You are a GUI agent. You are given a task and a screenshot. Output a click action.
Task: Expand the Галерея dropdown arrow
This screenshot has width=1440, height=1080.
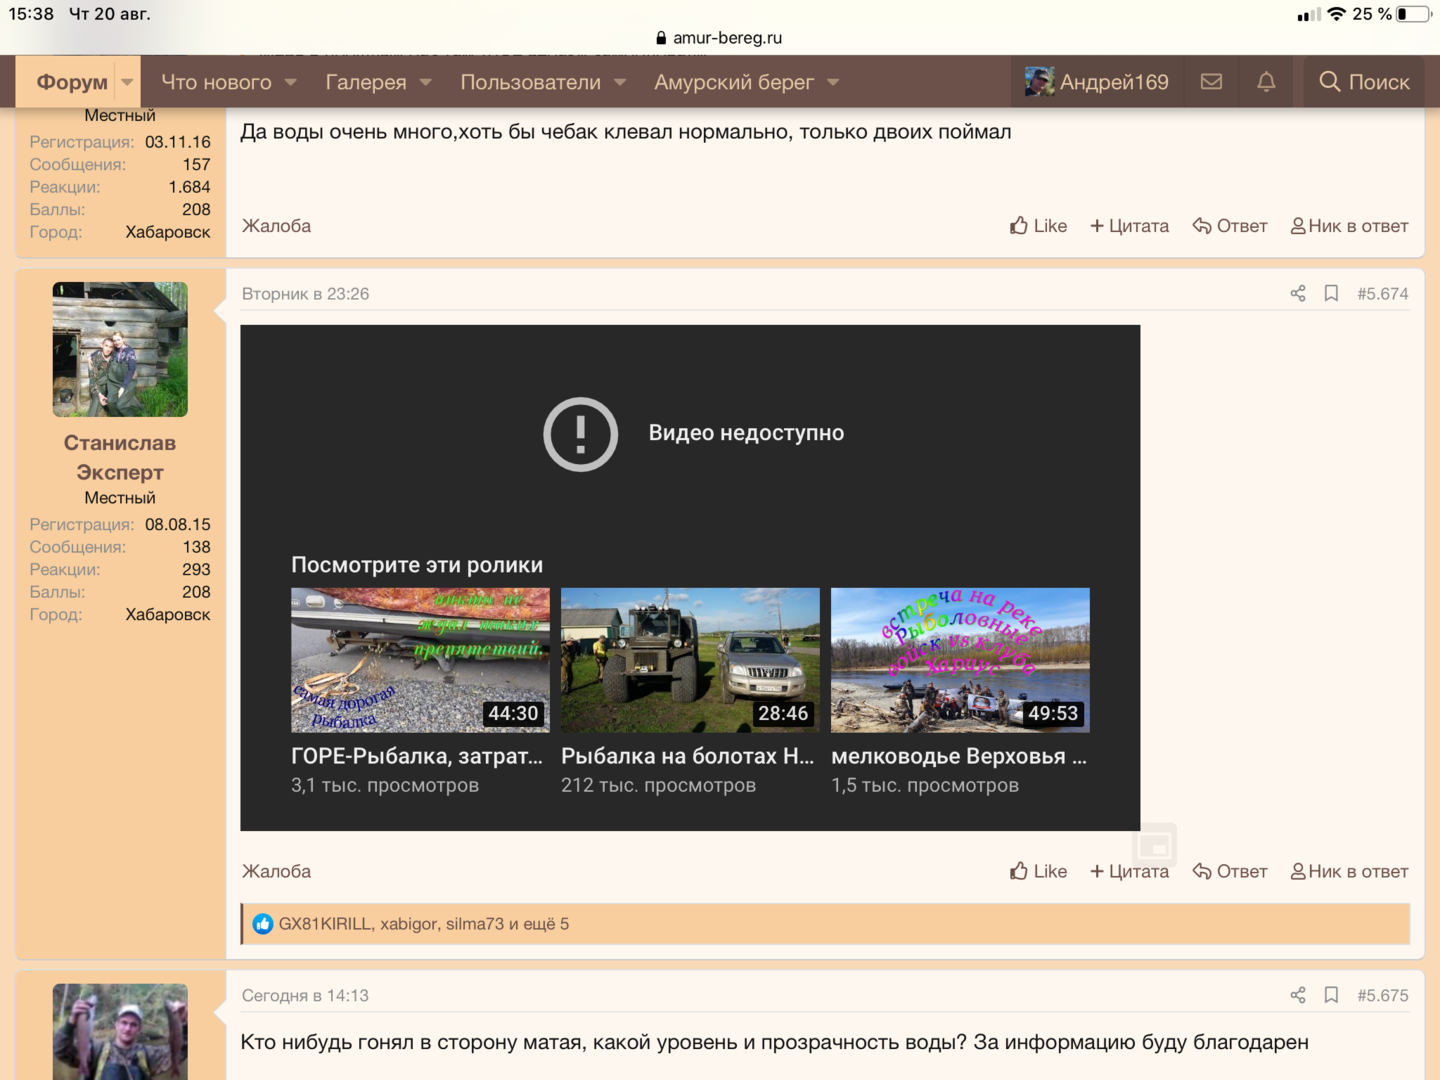point(425,82)
